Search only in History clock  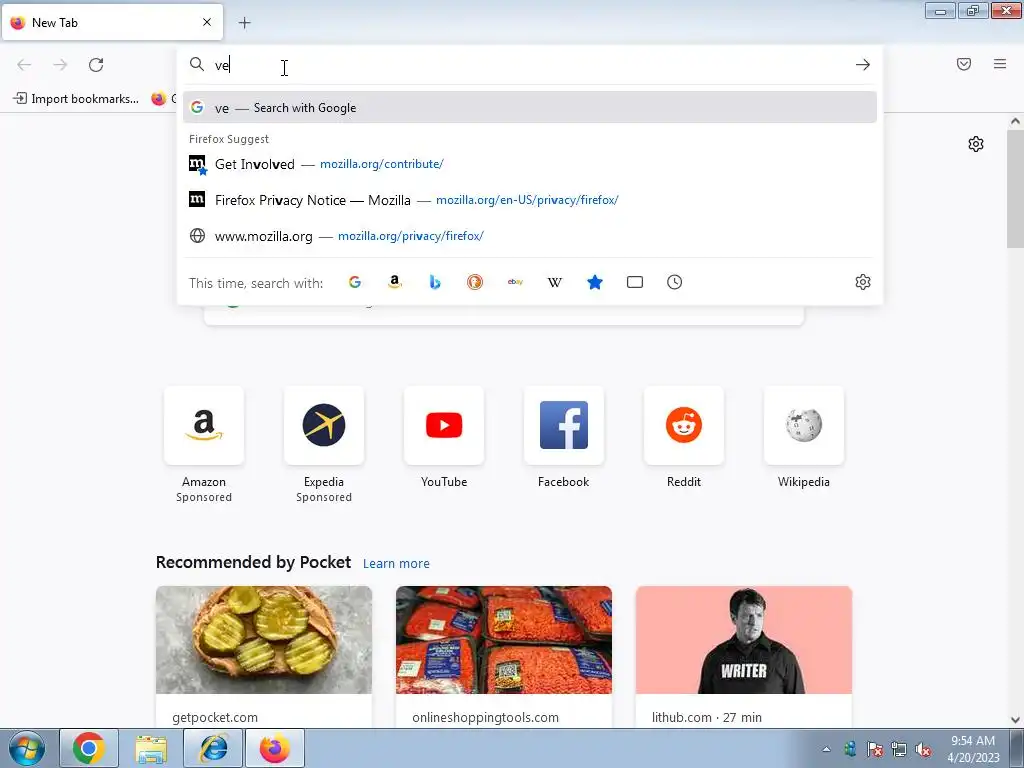click(675, 282)
